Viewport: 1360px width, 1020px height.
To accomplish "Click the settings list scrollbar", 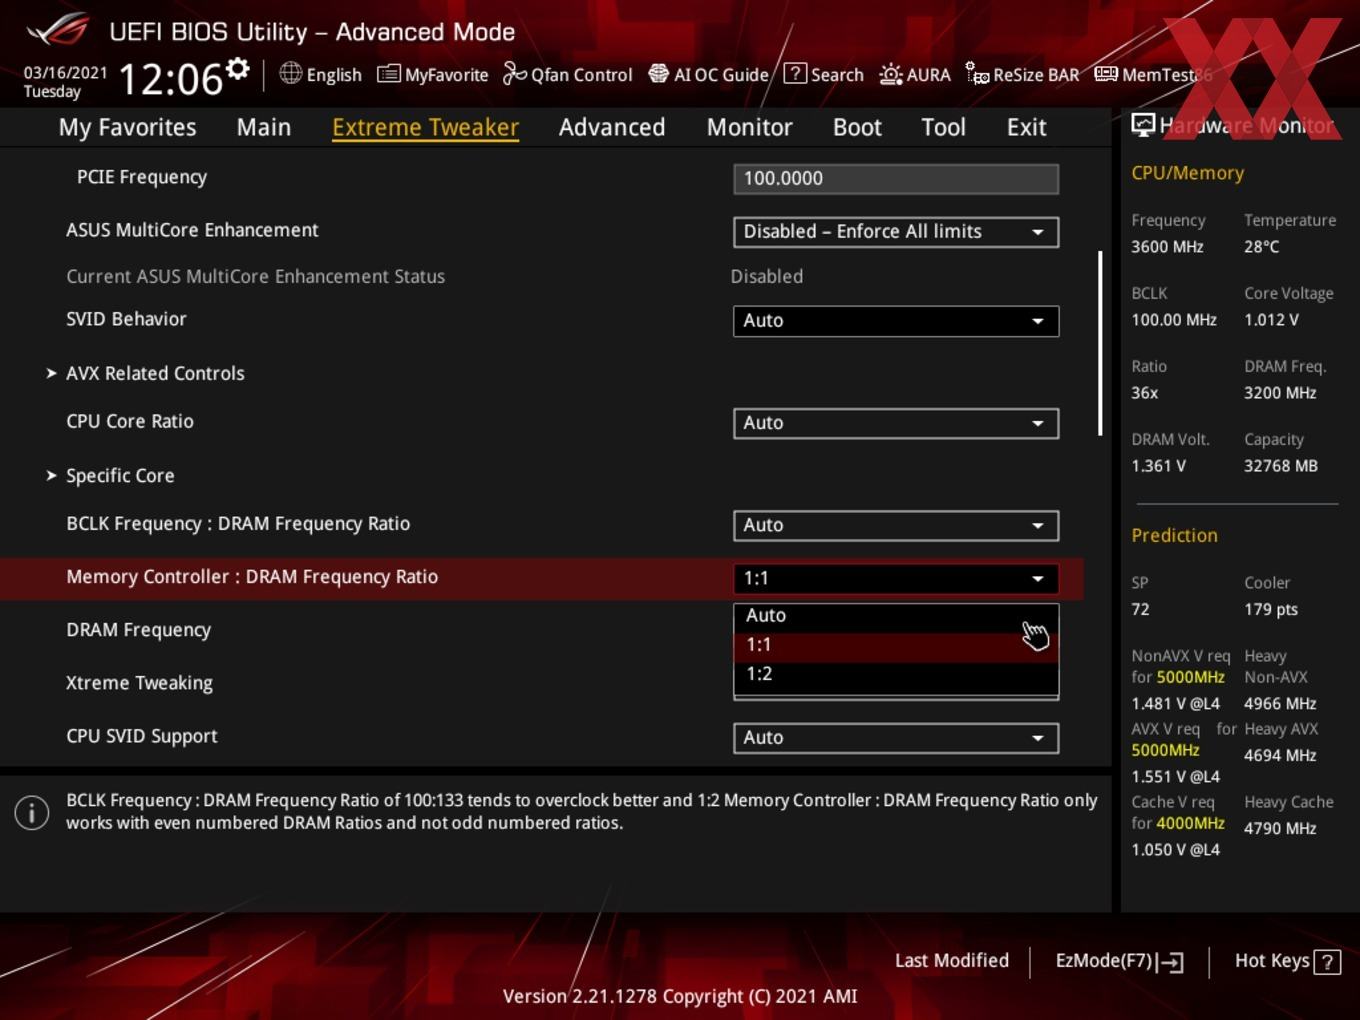I will (1100, 343).
